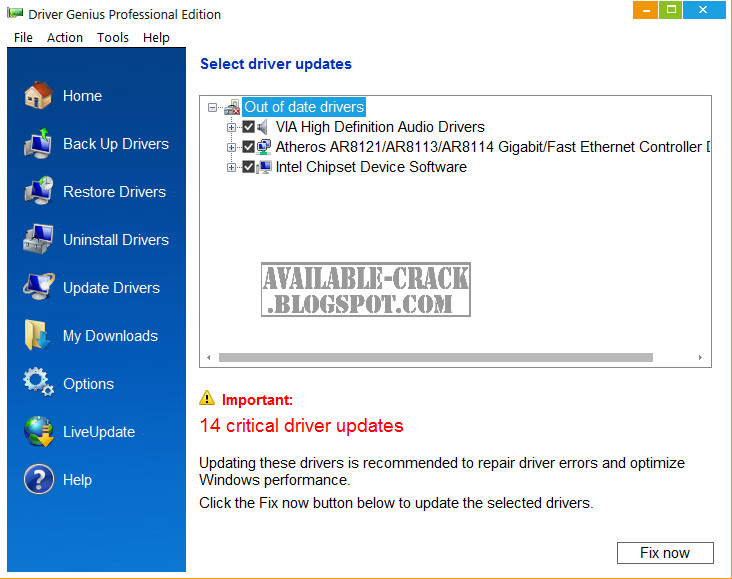Click the Options gears icon
This screenshot has width=732, height=579.
38,383
